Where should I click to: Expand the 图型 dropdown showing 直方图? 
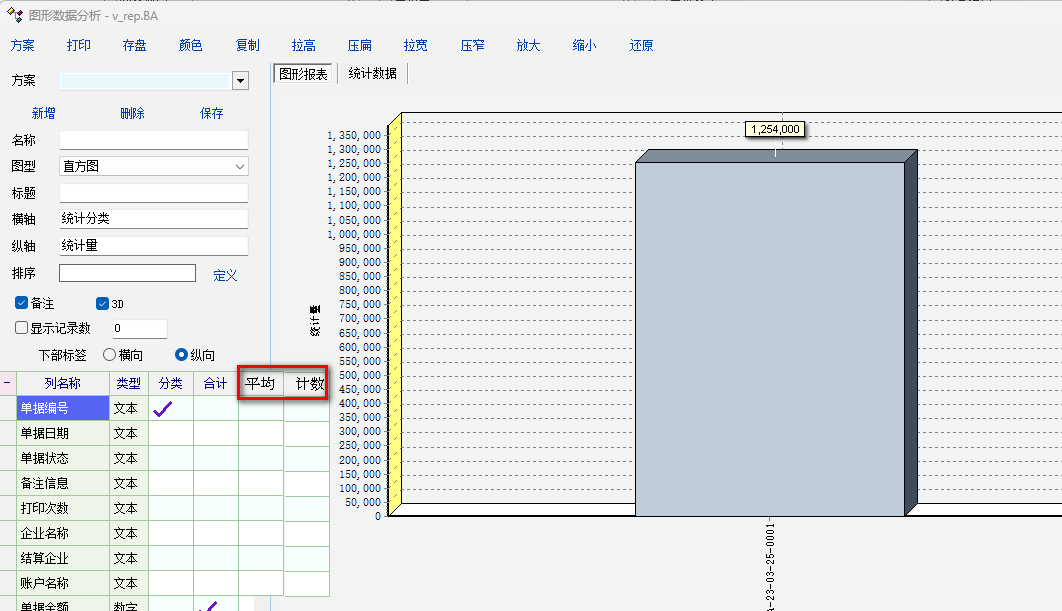[240, 166]
